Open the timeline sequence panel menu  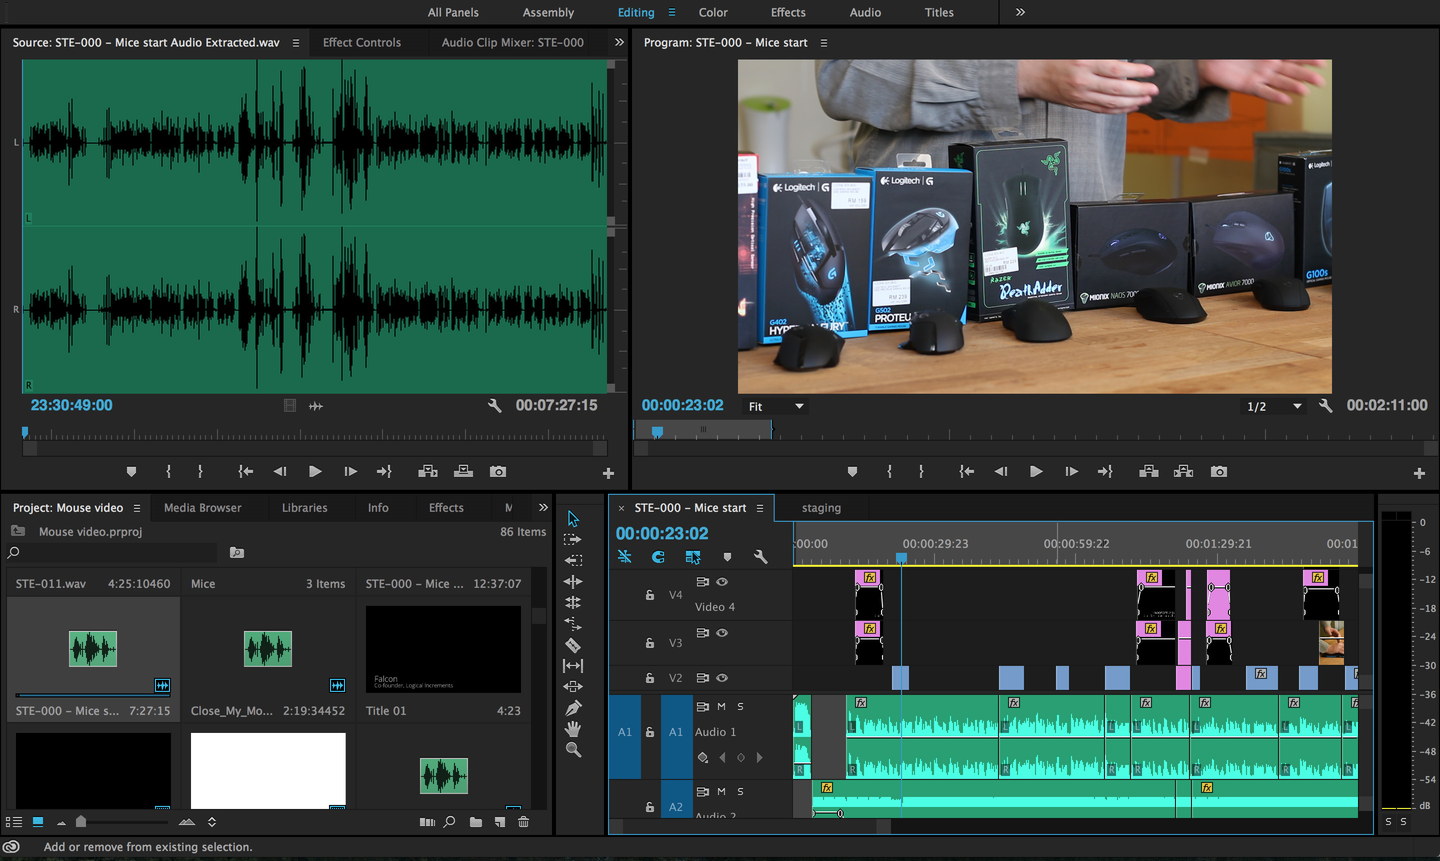pyautogui.click(x=760, y=508)
